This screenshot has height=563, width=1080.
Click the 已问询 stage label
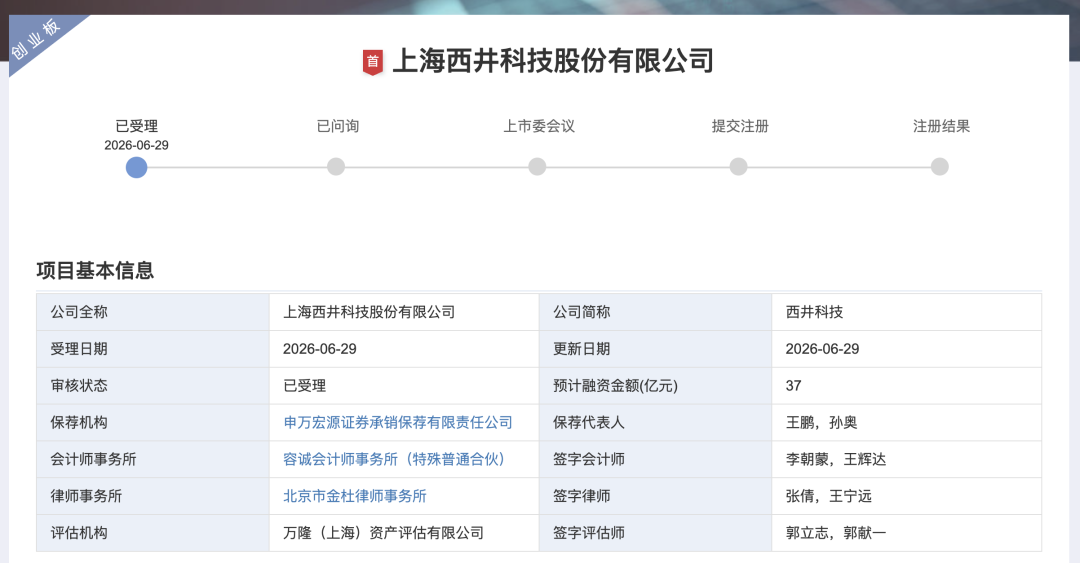point(338,126)
